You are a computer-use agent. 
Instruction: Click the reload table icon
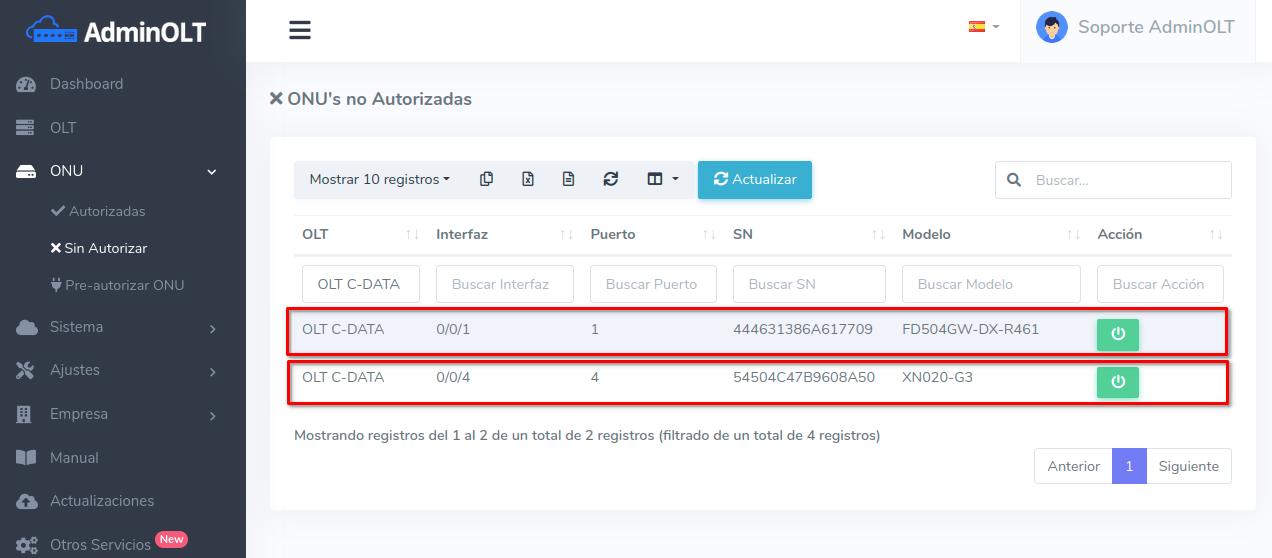610,179
